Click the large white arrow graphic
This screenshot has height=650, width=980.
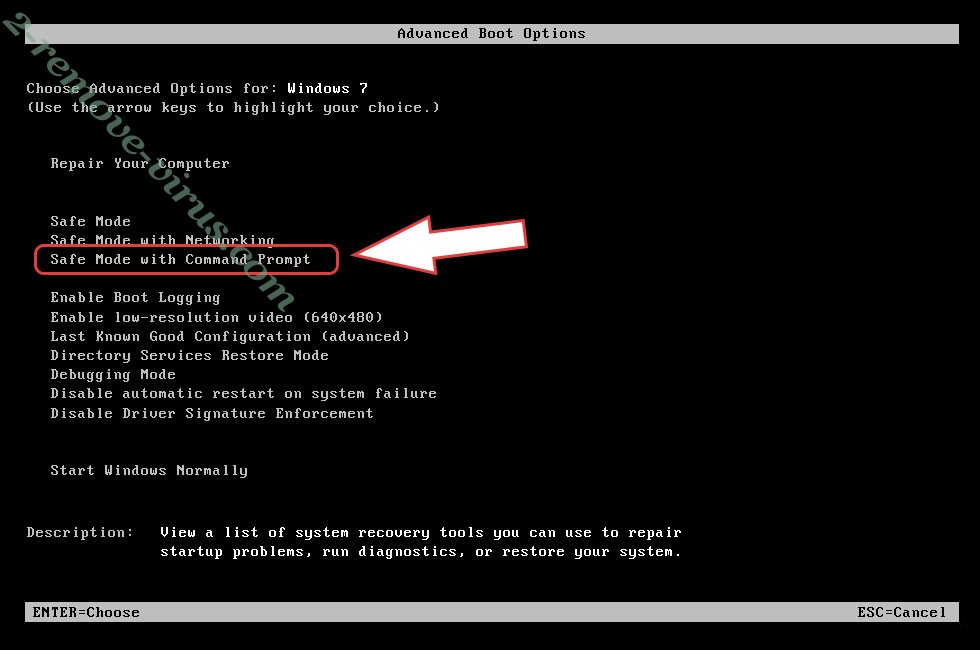tap(440, 244)
